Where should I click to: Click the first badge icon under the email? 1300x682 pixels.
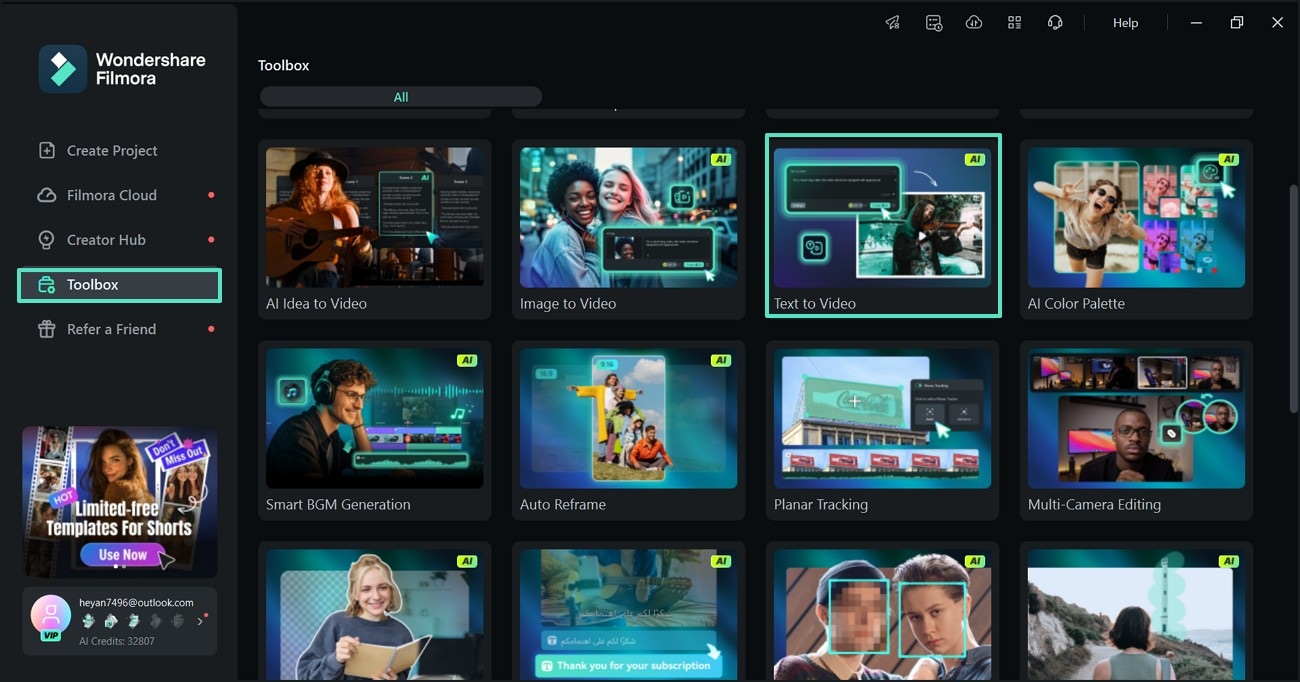[88, 621]
